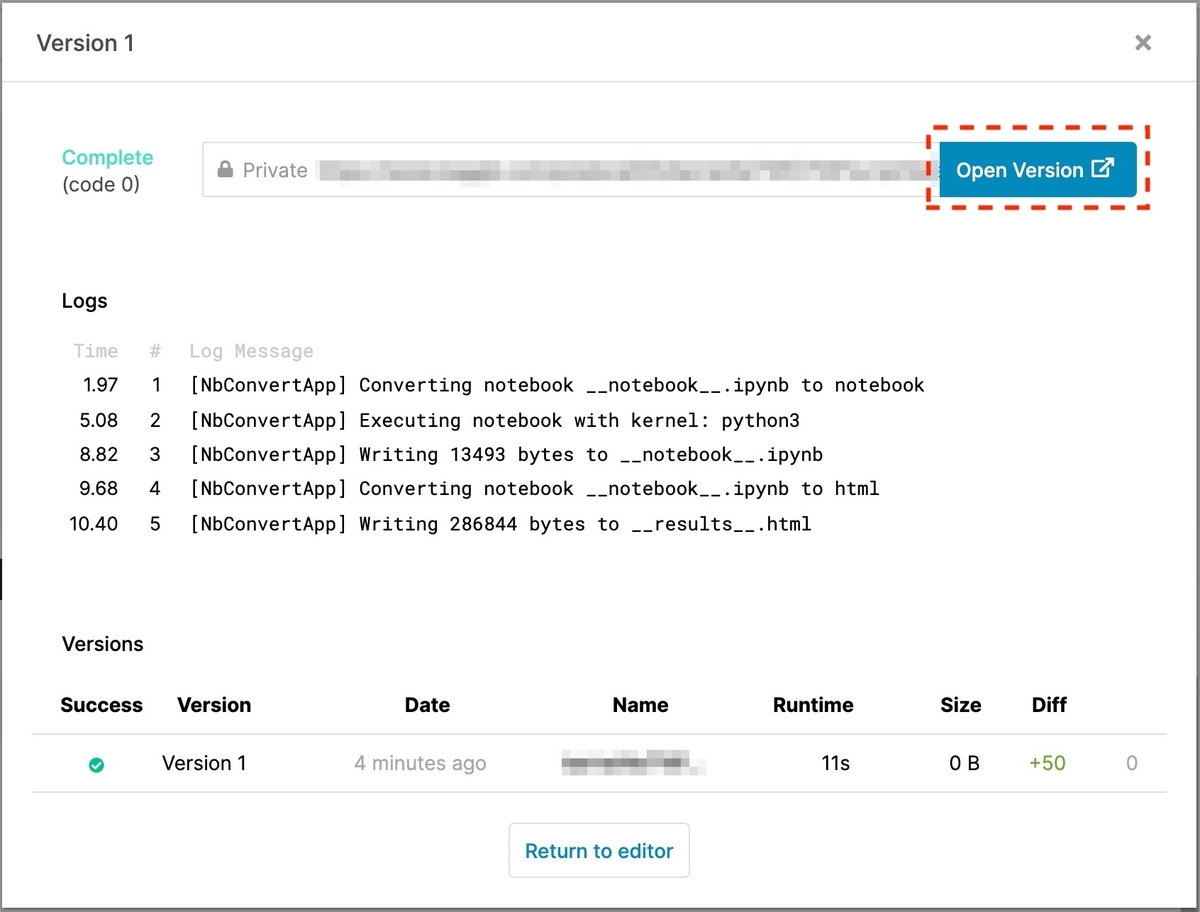Click the +50 diff value
Viewport: 1200px width, 912px height.
pos(1047,763)
